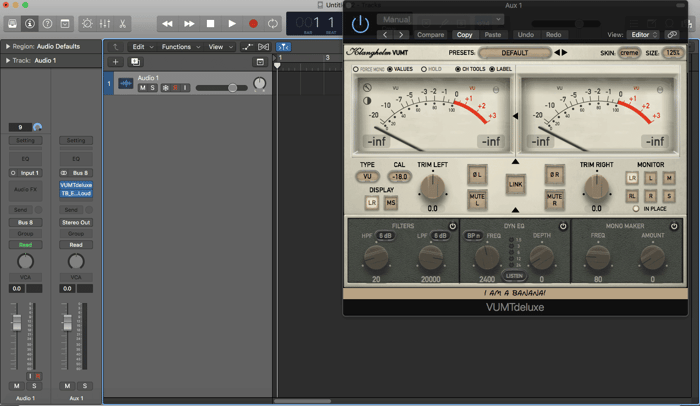Expand the Region Audio Defaults disclosure triangle
700x406 pixels.
point(8,46)
